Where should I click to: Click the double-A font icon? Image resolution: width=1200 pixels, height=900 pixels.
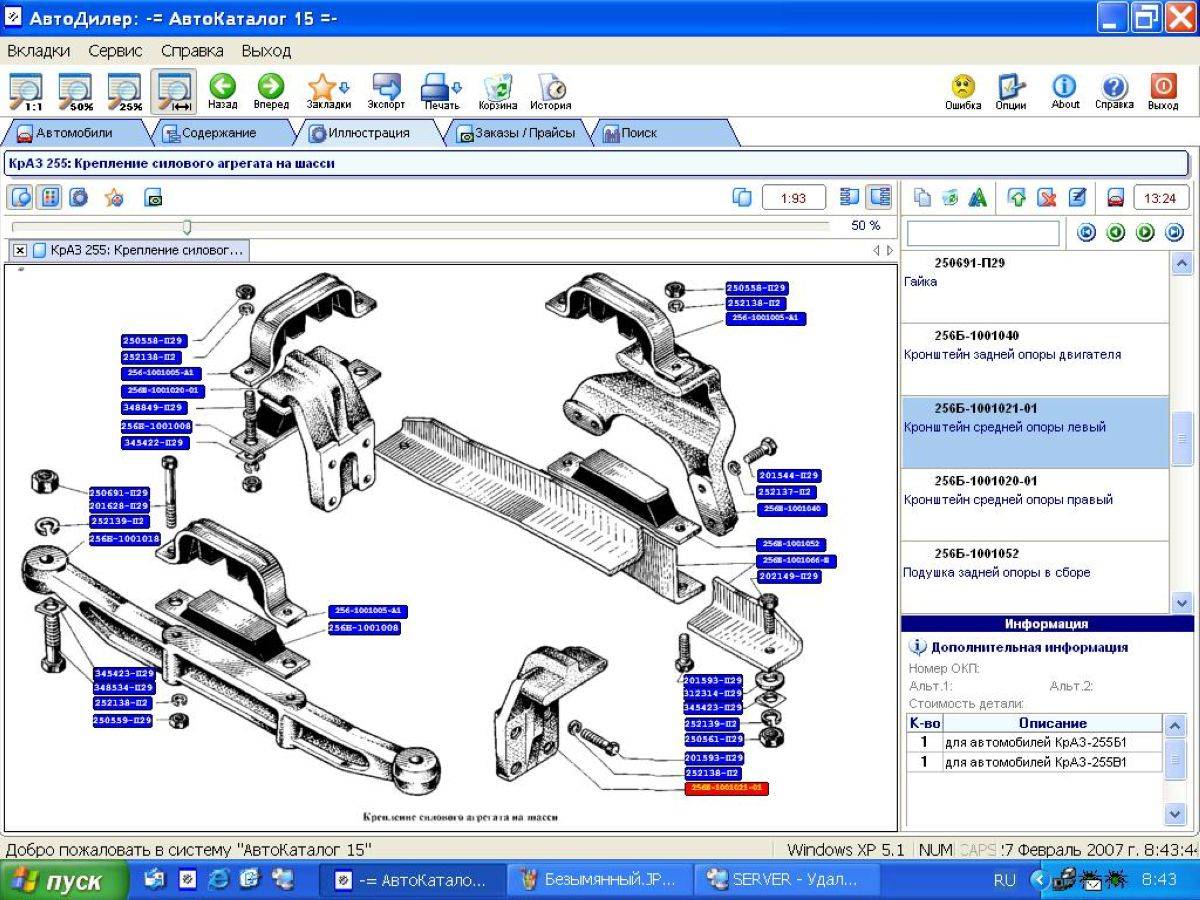978,198
